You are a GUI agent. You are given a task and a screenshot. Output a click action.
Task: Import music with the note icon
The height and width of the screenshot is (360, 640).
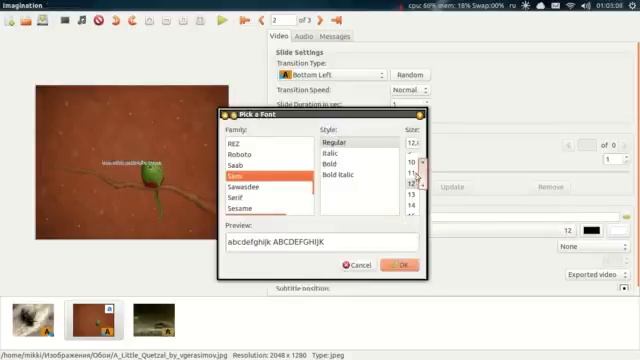82,20
